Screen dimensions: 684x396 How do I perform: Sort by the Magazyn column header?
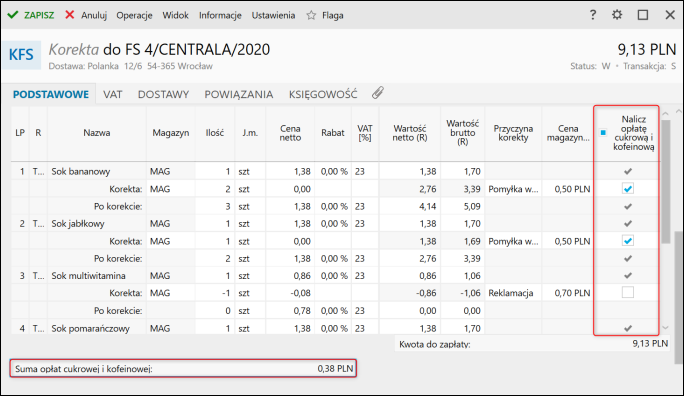click(171, 133)
